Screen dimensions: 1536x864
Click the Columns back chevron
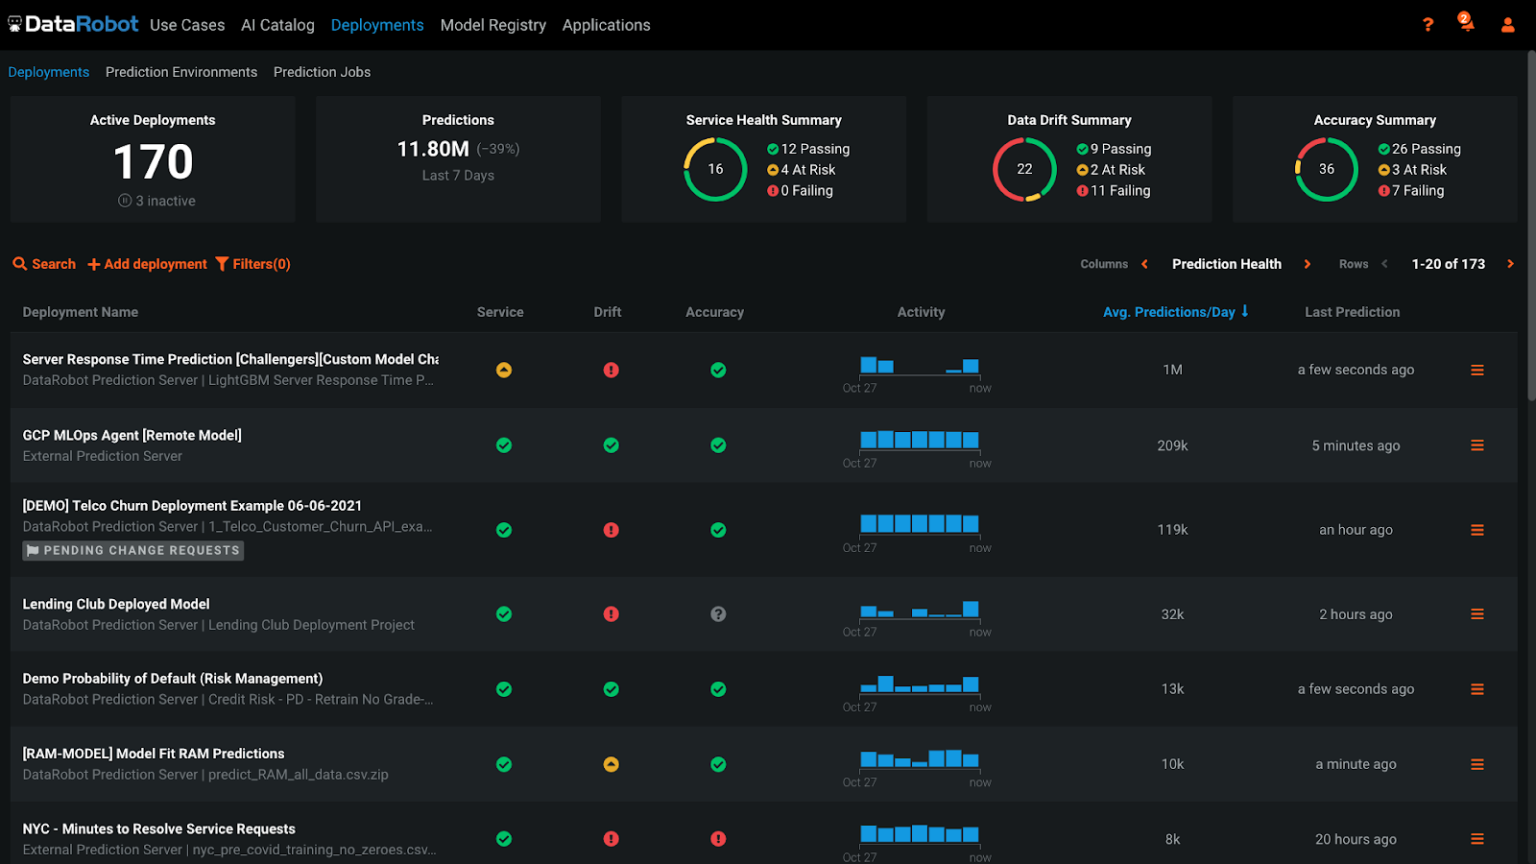1146,264
